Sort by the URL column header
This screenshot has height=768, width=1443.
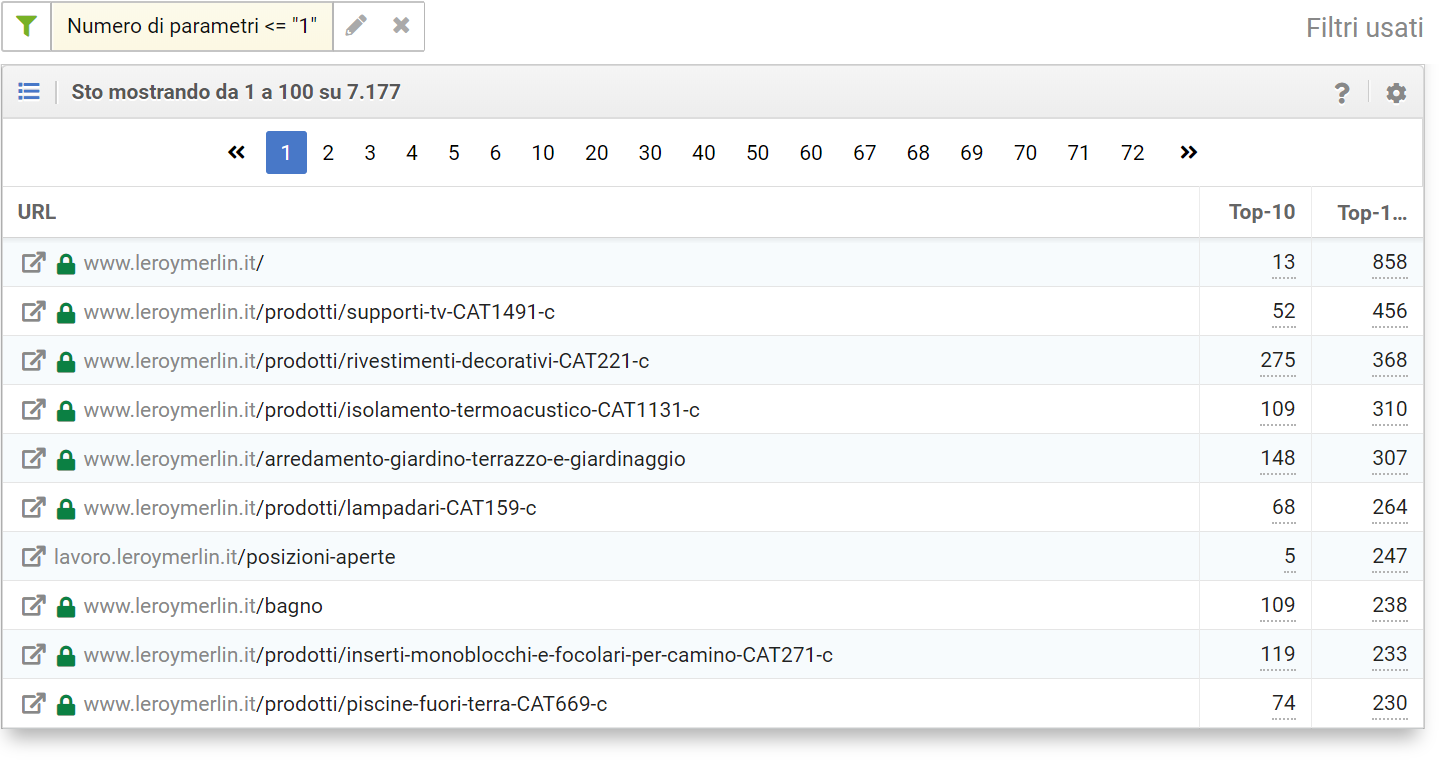(x=37, y=212)
